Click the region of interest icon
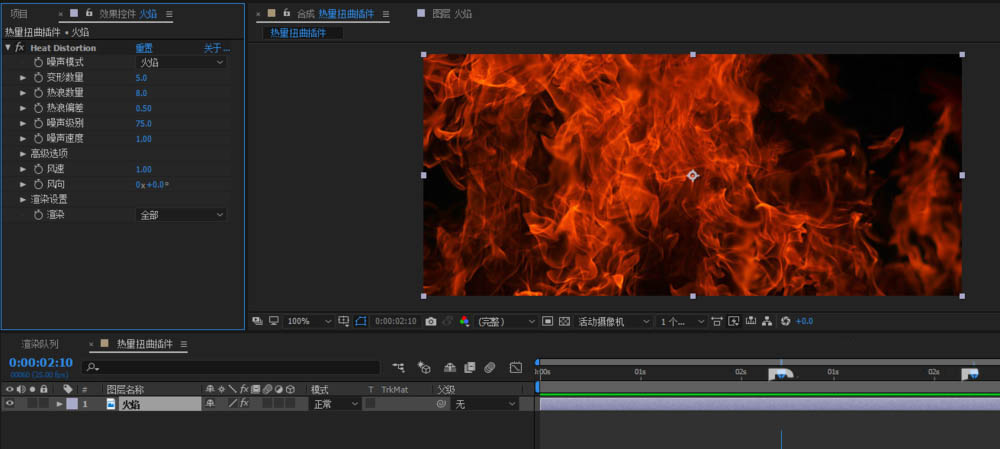 [547, 321]
